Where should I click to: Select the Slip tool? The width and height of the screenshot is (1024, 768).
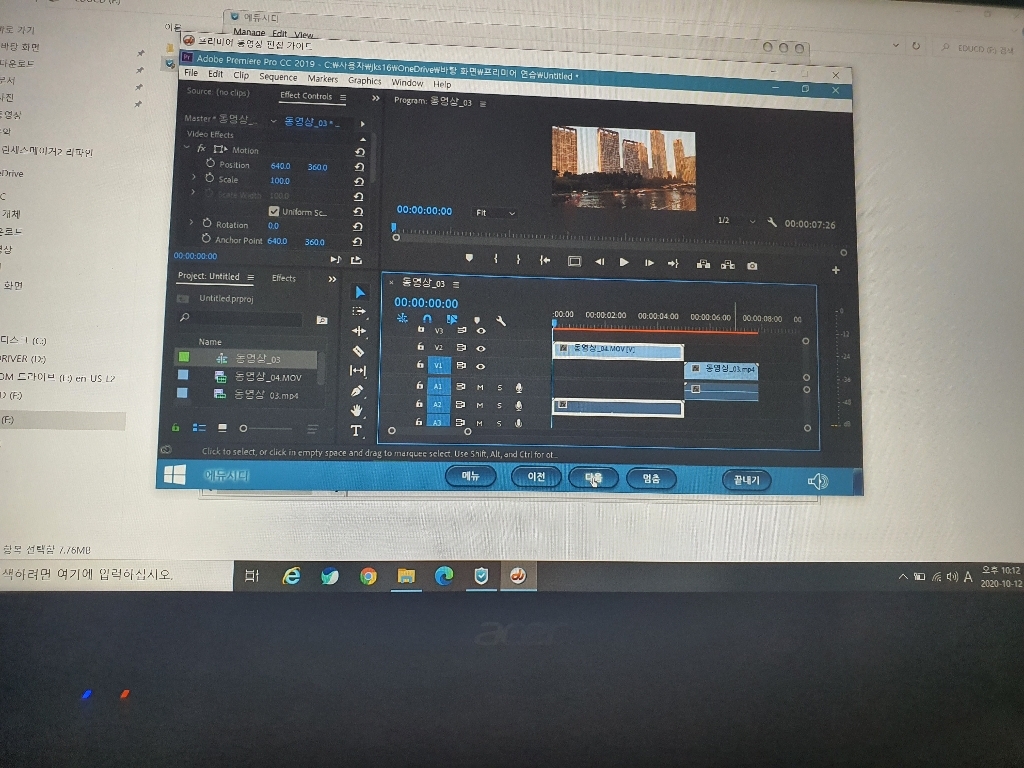click(x=358, y=371)
